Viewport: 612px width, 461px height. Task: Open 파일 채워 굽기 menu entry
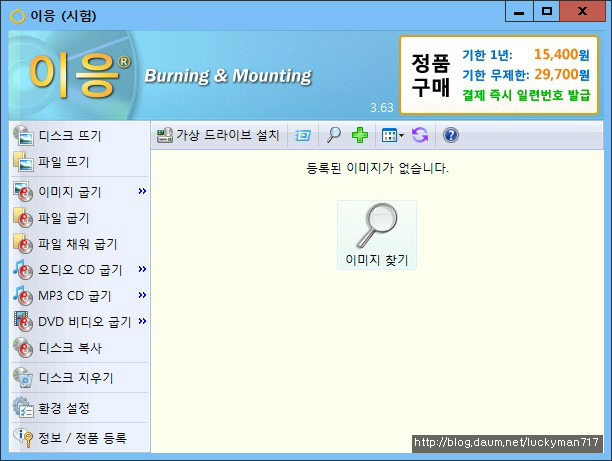[79, 244]
